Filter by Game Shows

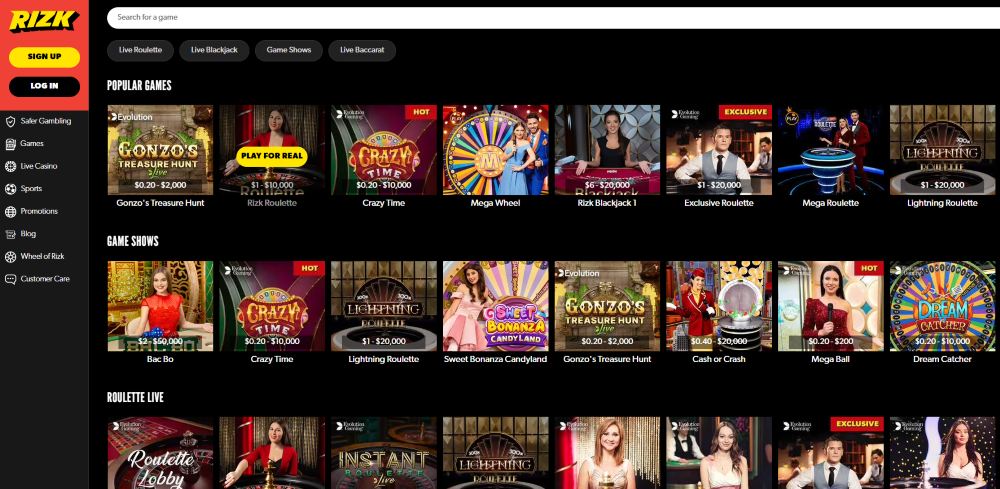[289, 50]
